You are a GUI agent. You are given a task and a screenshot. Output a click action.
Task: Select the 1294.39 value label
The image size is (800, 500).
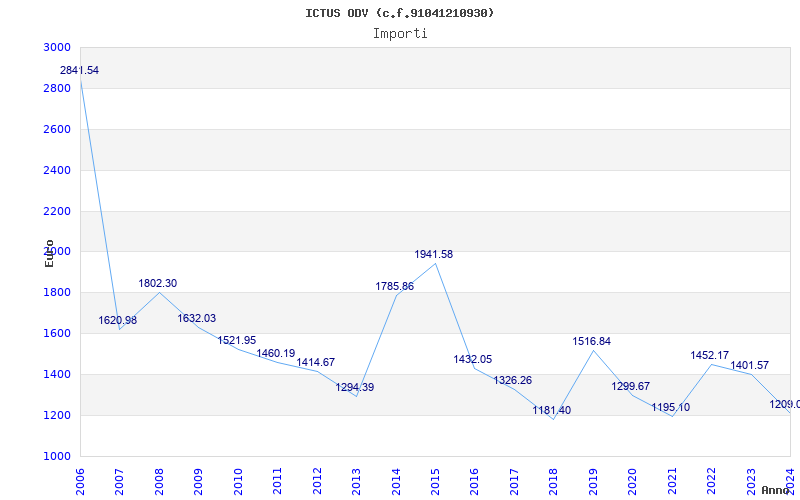(x=355, y=387)
